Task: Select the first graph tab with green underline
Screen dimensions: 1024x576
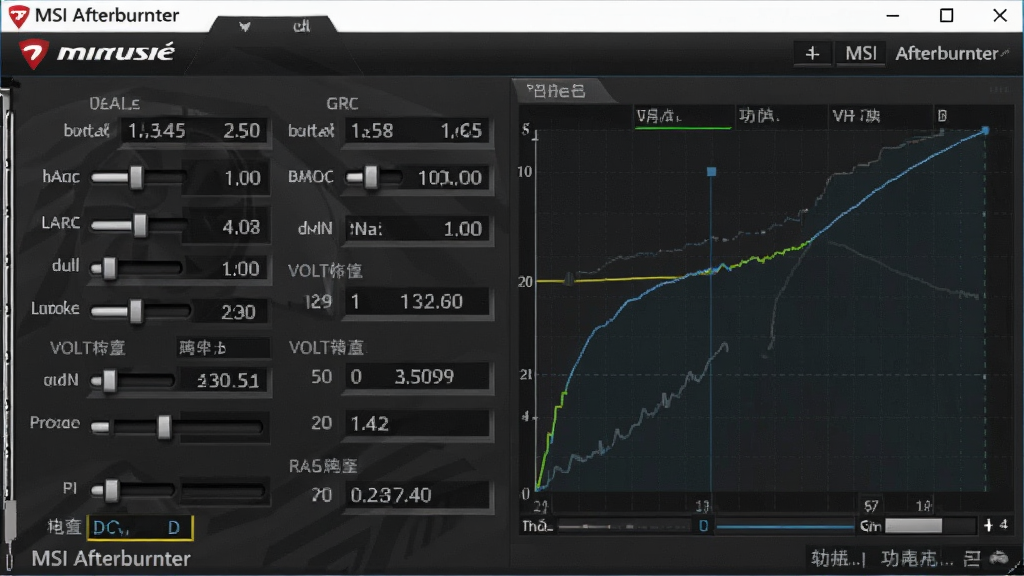Action: coord(682,116)
